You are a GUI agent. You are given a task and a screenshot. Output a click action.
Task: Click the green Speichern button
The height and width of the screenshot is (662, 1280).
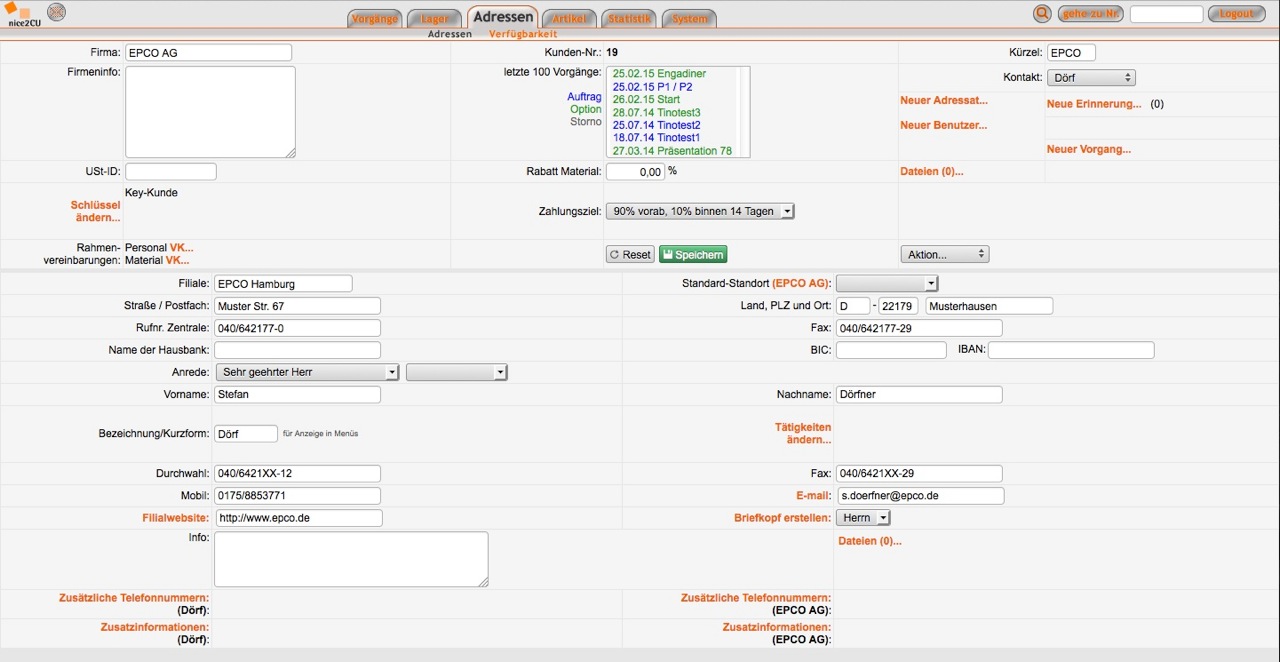tap(693, 255)
